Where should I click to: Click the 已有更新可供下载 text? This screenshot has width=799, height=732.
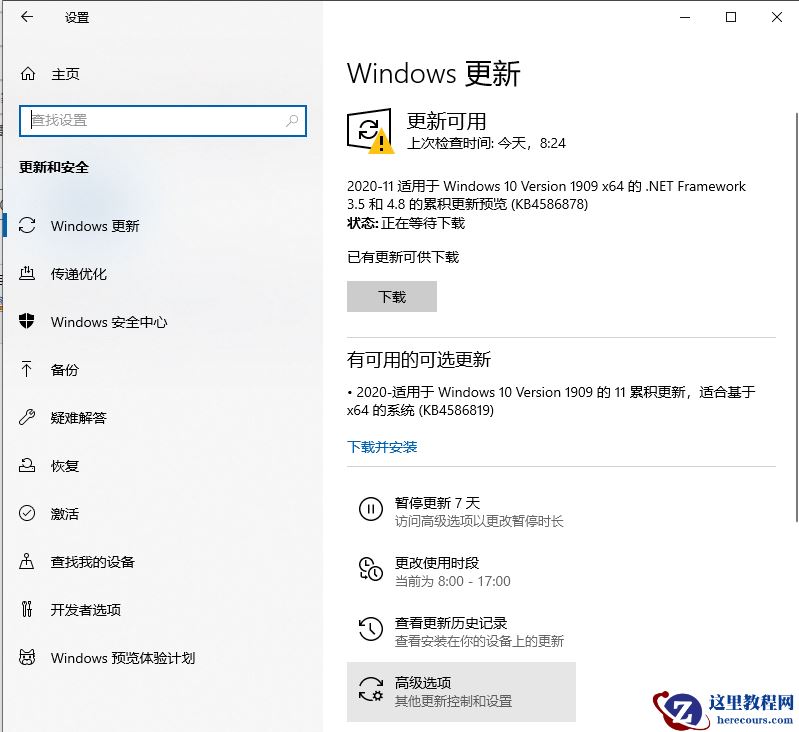click(x=403, y=257)
